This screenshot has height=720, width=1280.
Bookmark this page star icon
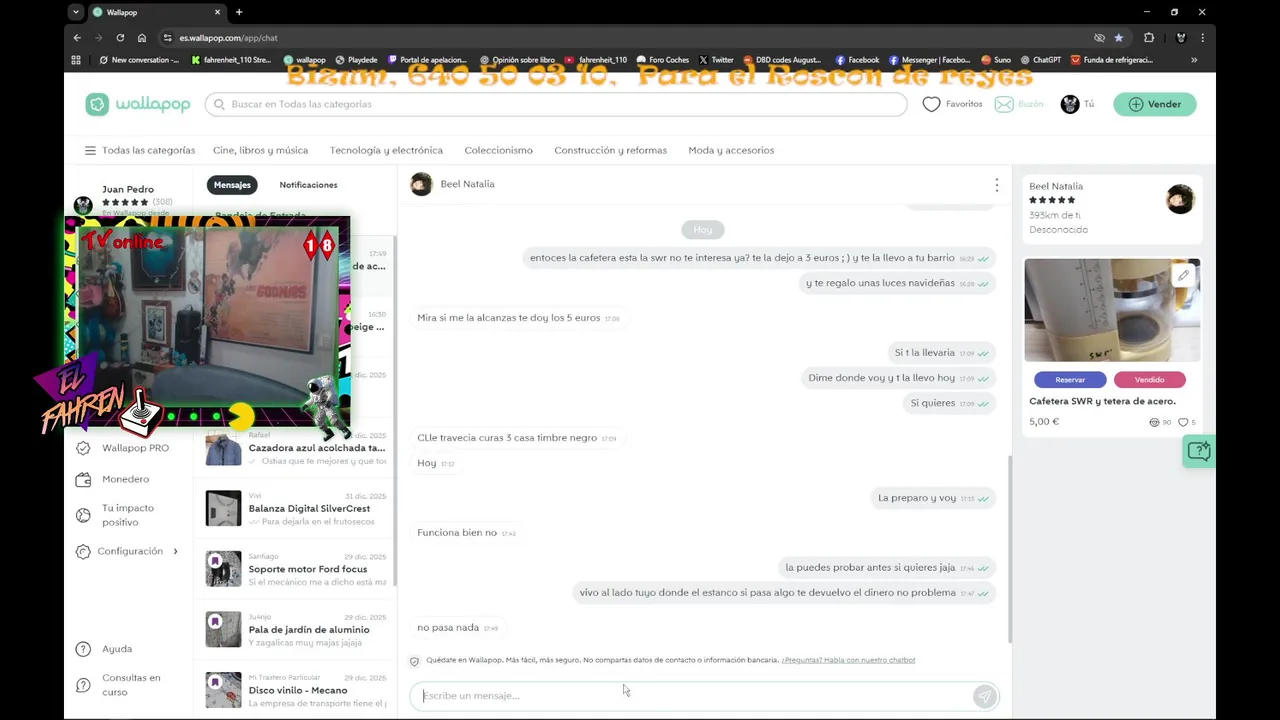coord(1119,38)
